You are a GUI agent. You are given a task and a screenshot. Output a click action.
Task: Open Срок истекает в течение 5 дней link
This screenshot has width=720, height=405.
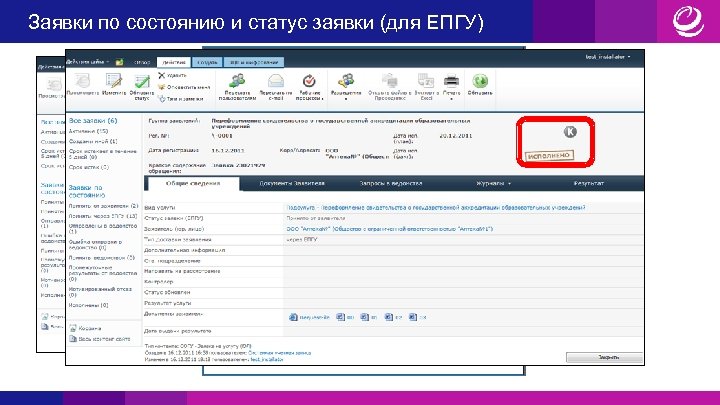pyautogui.click(x=103, y=154)
